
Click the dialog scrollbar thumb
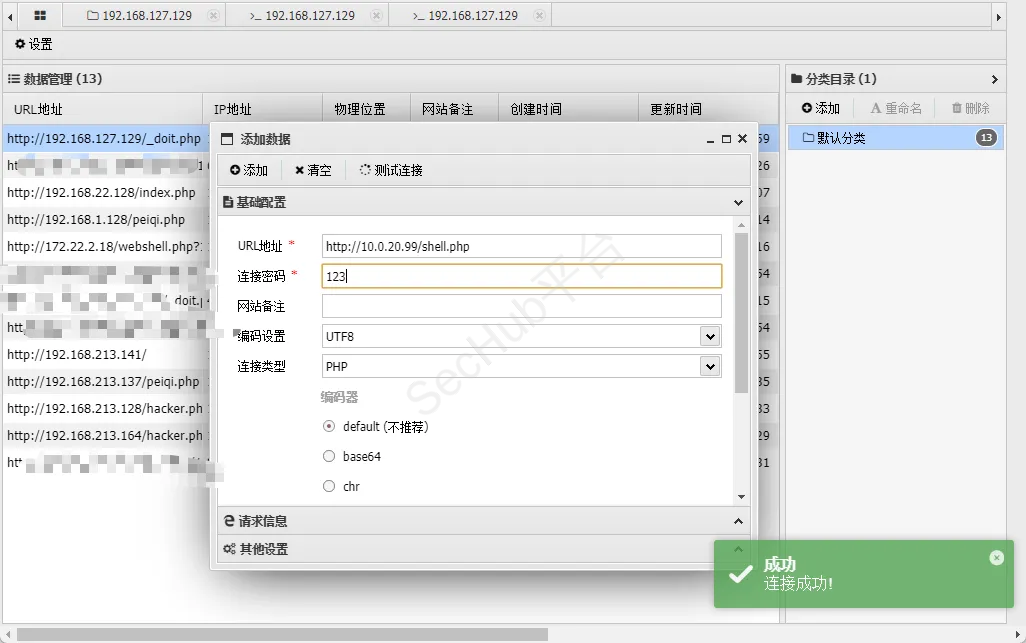coord(741,313)
